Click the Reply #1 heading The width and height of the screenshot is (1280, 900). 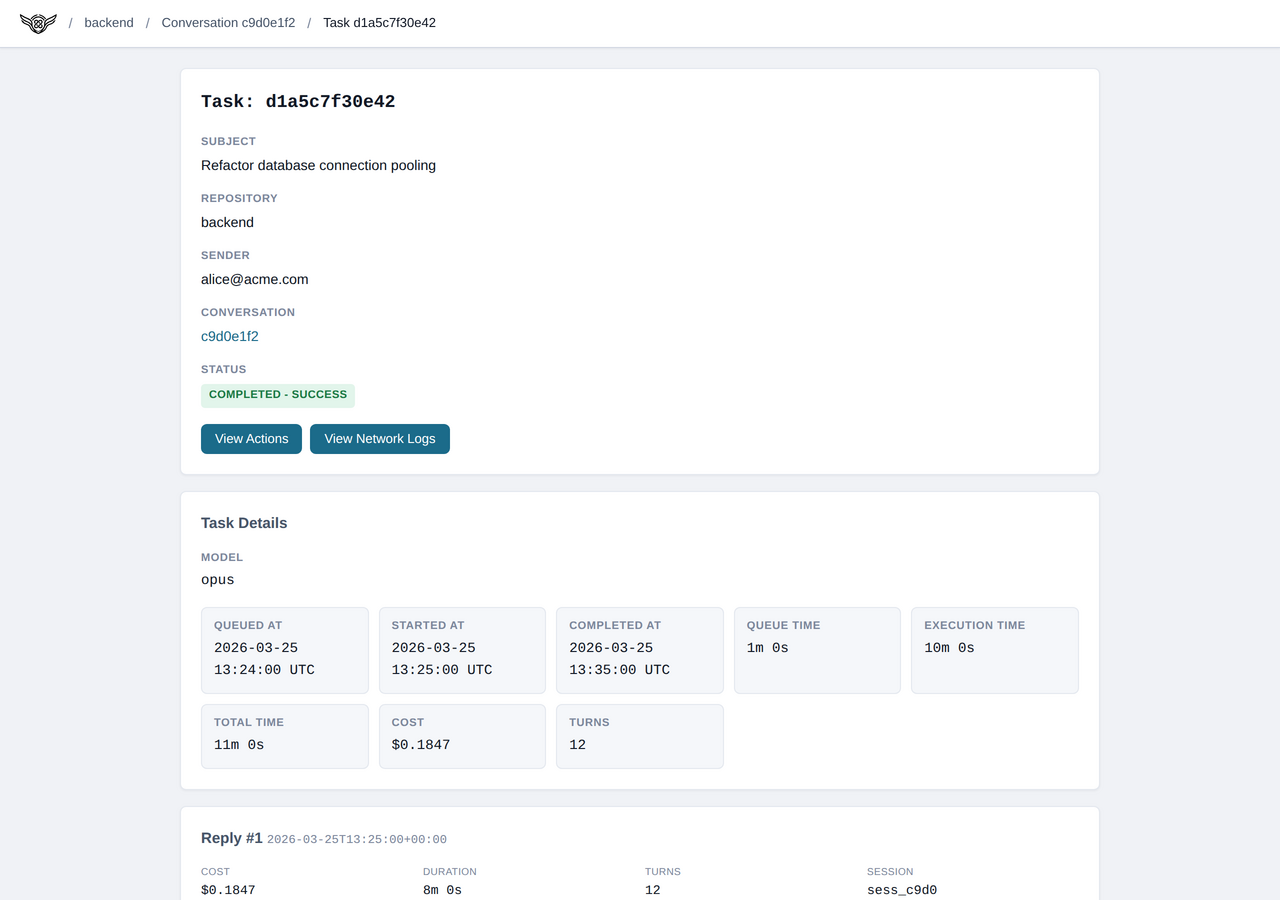pos(231,838)
